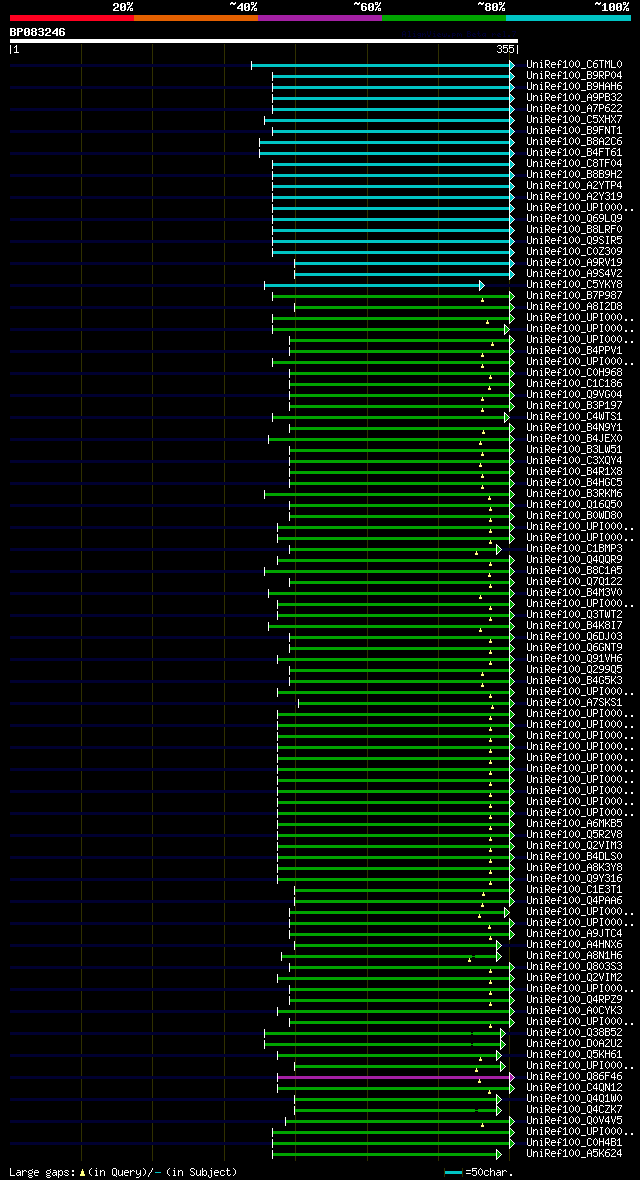Click hit label UniRef100_A9JTC4

tap(574, 933)
